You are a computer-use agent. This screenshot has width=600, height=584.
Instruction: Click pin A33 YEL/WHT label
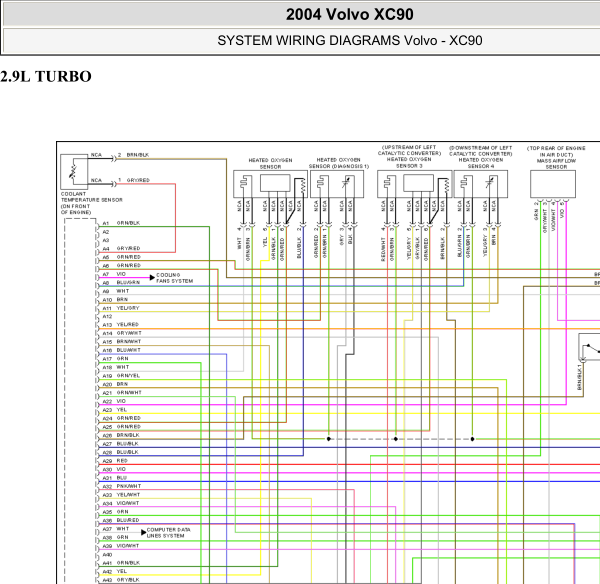coord(121,494)
